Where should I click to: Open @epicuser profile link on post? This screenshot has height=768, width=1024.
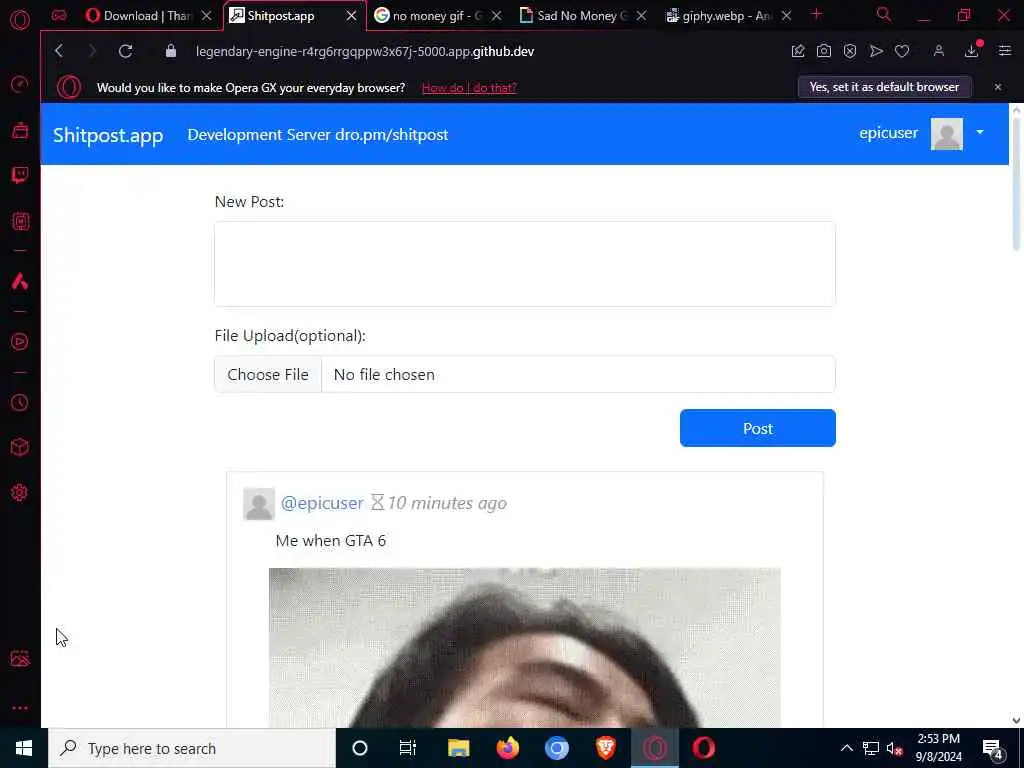[x=322, y=503]
